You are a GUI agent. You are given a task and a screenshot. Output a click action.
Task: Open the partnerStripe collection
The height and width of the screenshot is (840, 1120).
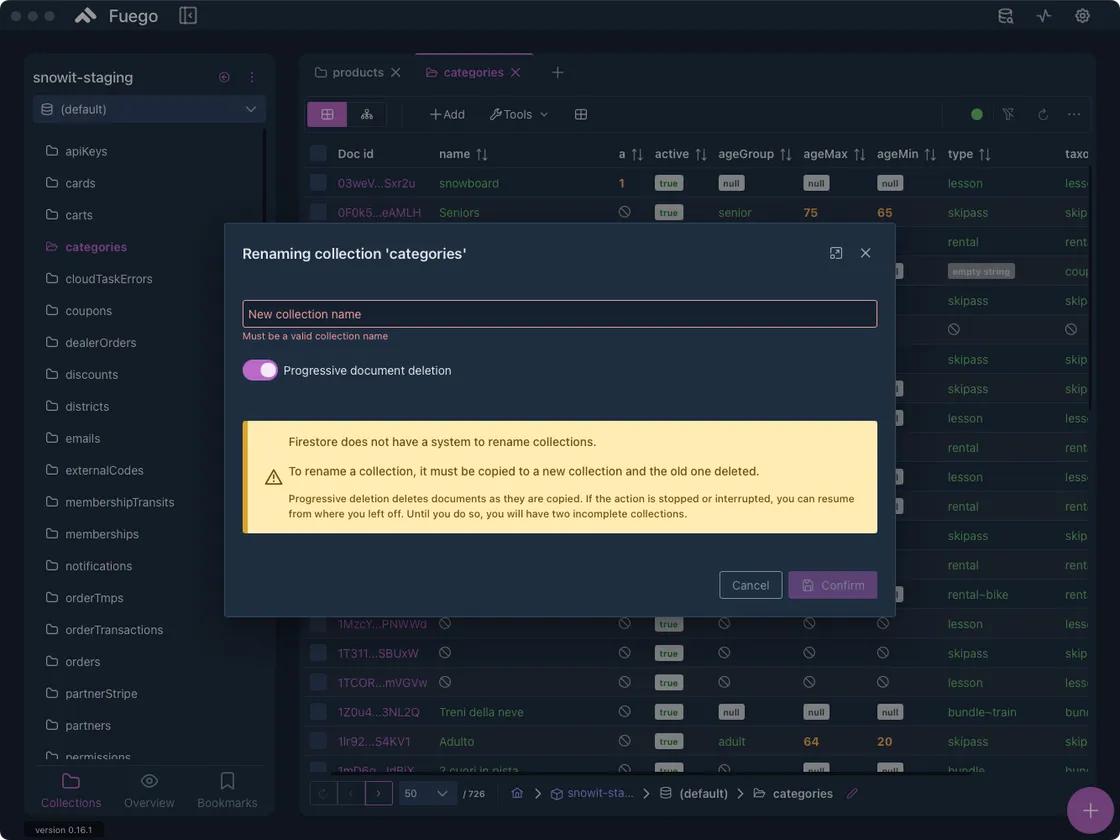[101, 694]
